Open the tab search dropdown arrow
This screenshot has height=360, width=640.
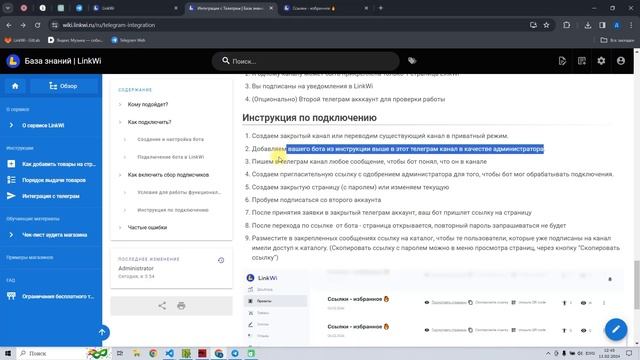point(8,8)
